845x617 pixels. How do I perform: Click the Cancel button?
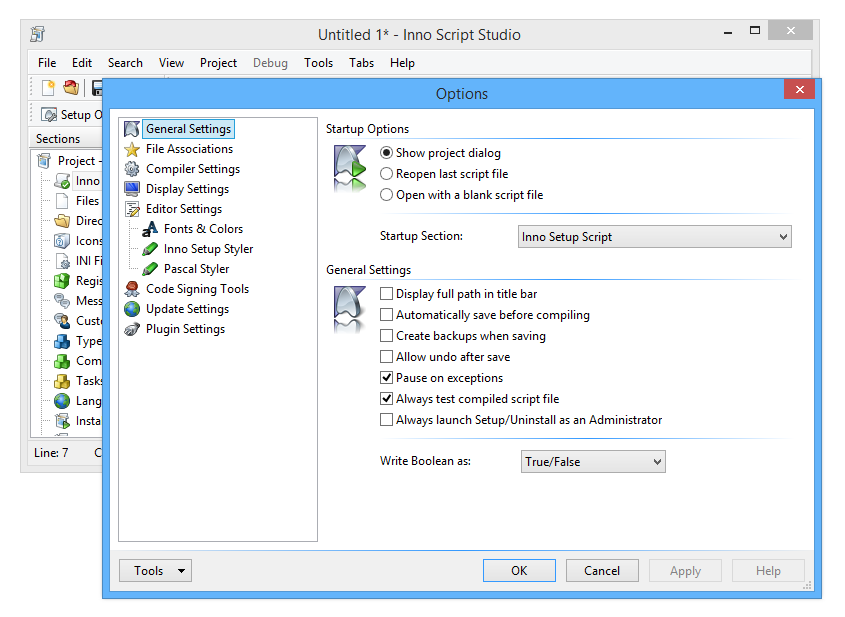click(x=602, y=571)
